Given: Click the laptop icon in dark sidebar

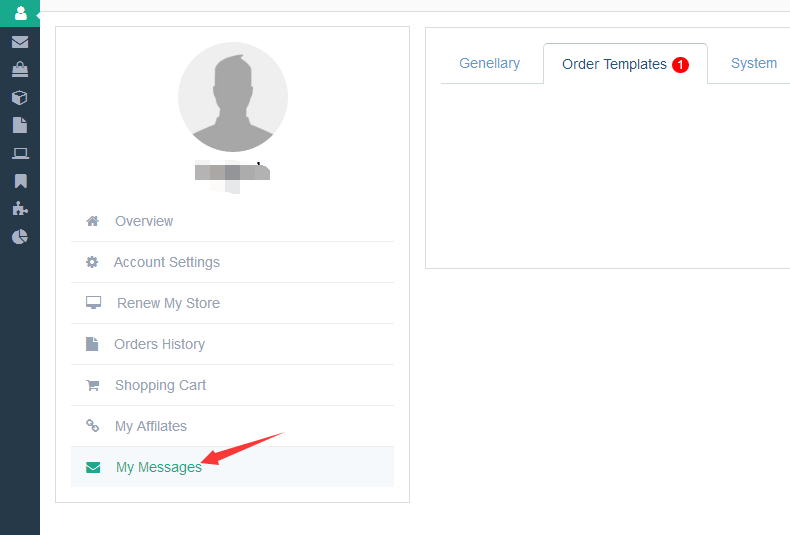Looking at the screenshot, I should tap(20, 153).
